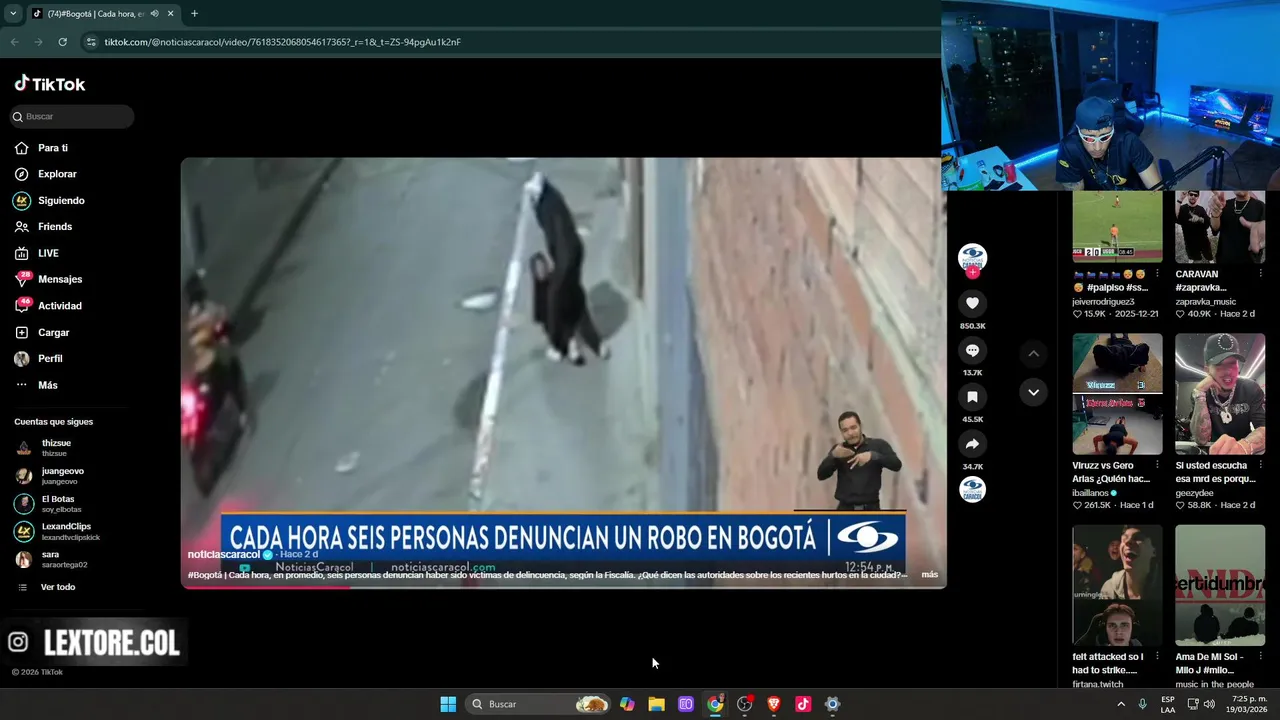Open Brave browser from taskbar
This screenshot has width=1280, height=720.
[773, 704]
